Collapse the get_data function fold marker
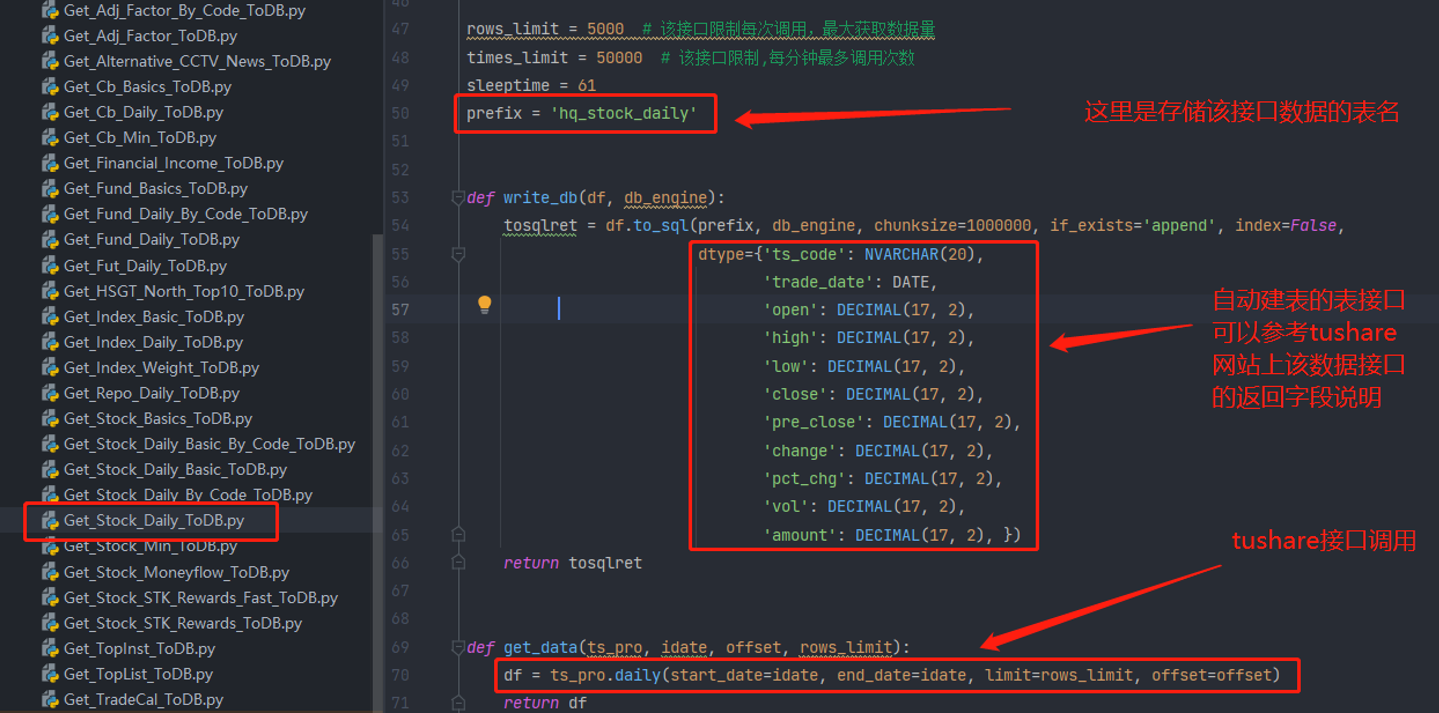Image resolution: width=1439 pixels, height=713 pixels. click(458, 647)
